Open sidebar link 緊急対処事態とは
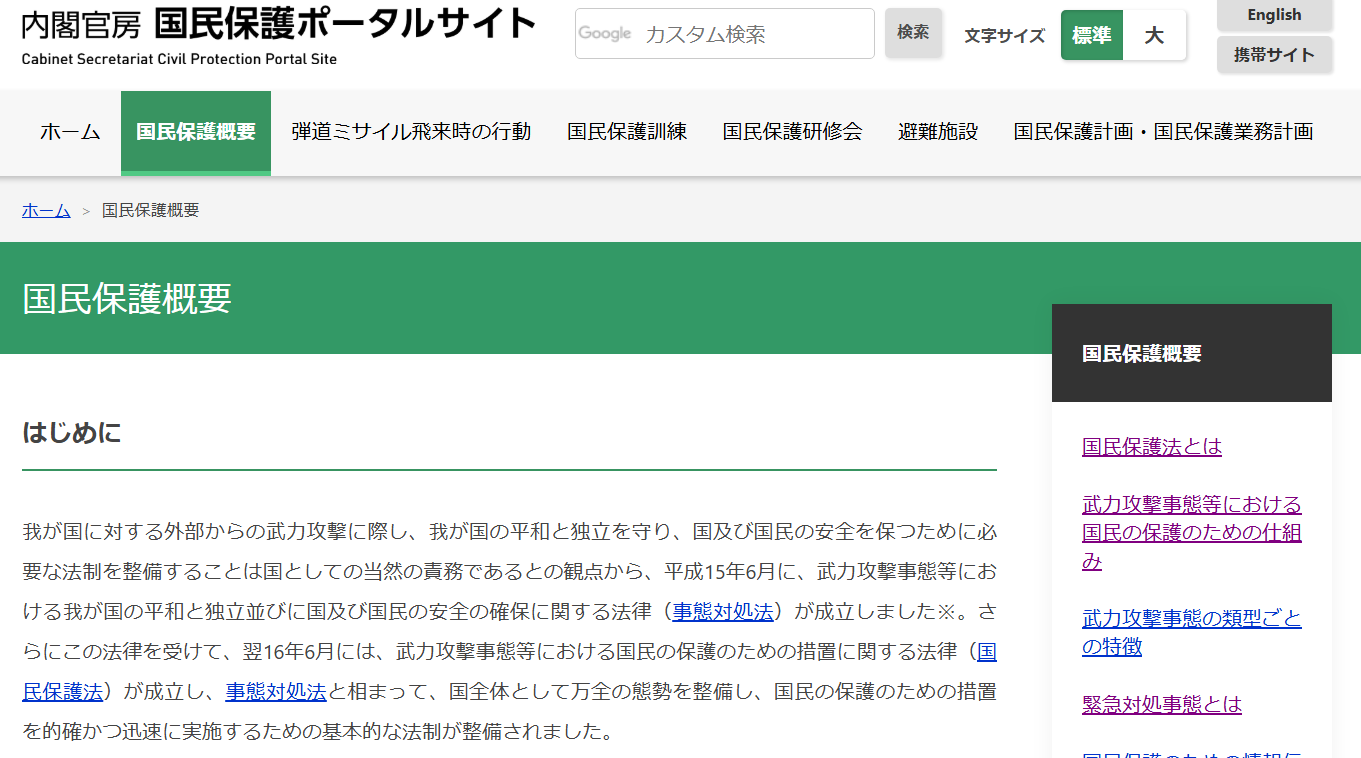1361x758 pixels. pyautogui.click(x=1161, y=704)
